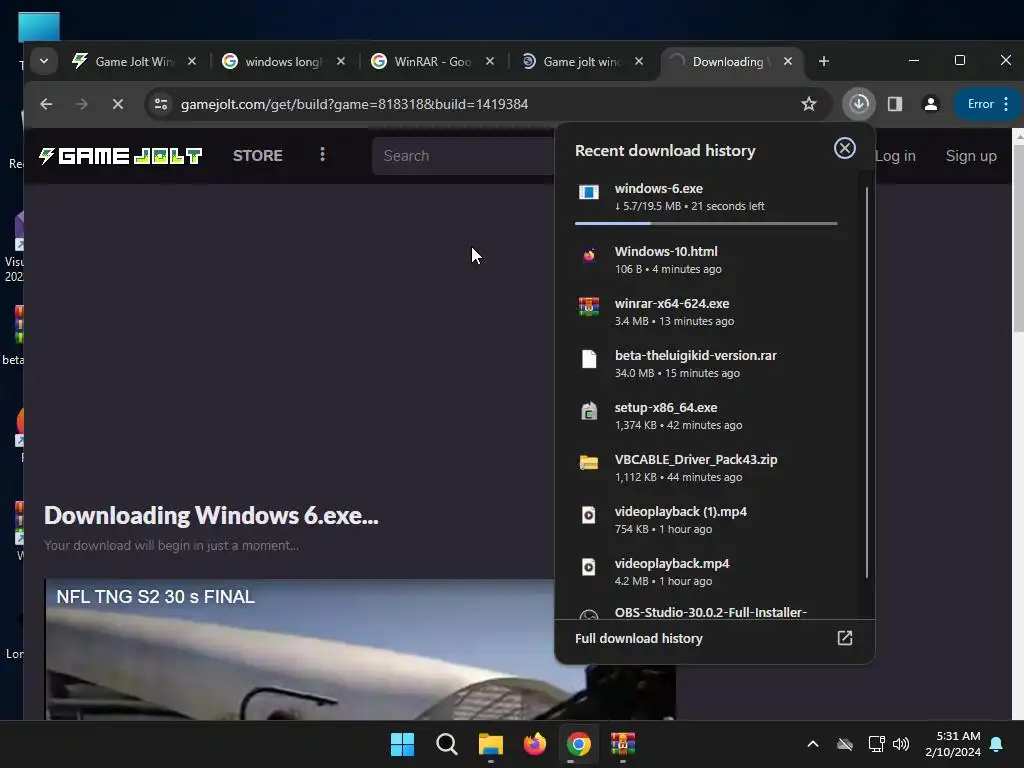Open Full download history
This screenshot has height=768, width=1024.
click(714, 639)
